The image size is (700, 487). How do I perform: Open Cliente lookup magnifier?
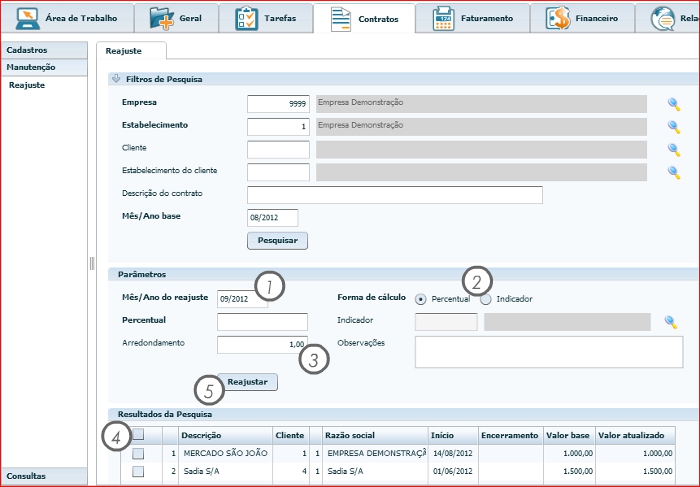[674, 150]
